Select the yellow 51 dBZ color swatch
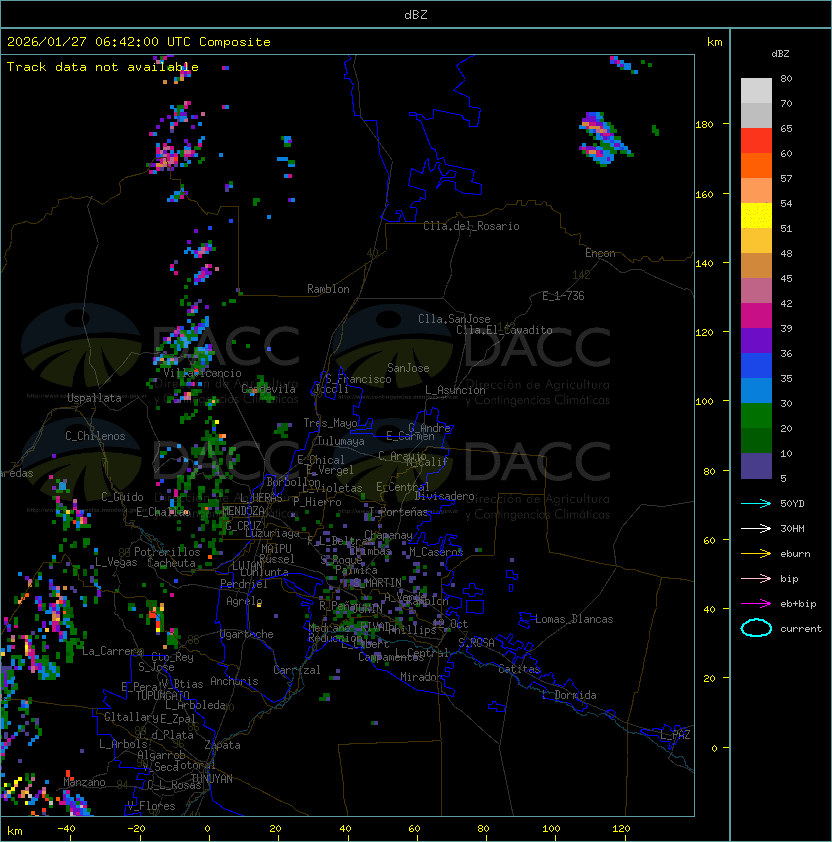 [x=756, y=215]
